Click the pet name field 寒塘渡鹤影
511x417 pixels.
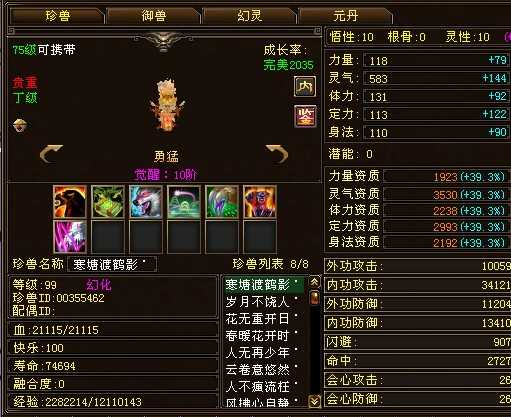tap(112, 265)
